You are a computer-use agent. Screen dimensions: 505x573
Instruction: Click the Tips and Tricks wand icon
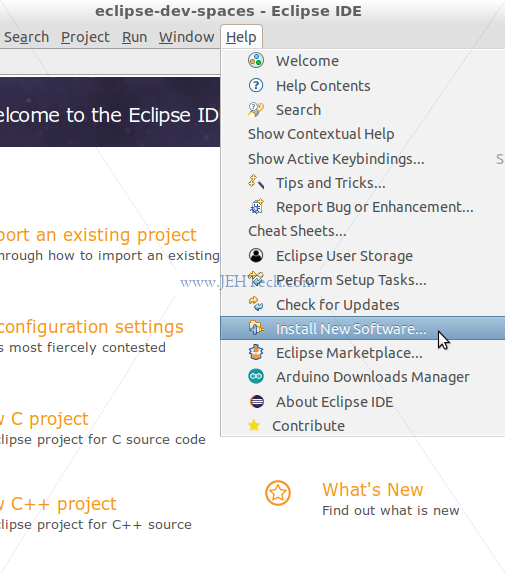(256, 182)
